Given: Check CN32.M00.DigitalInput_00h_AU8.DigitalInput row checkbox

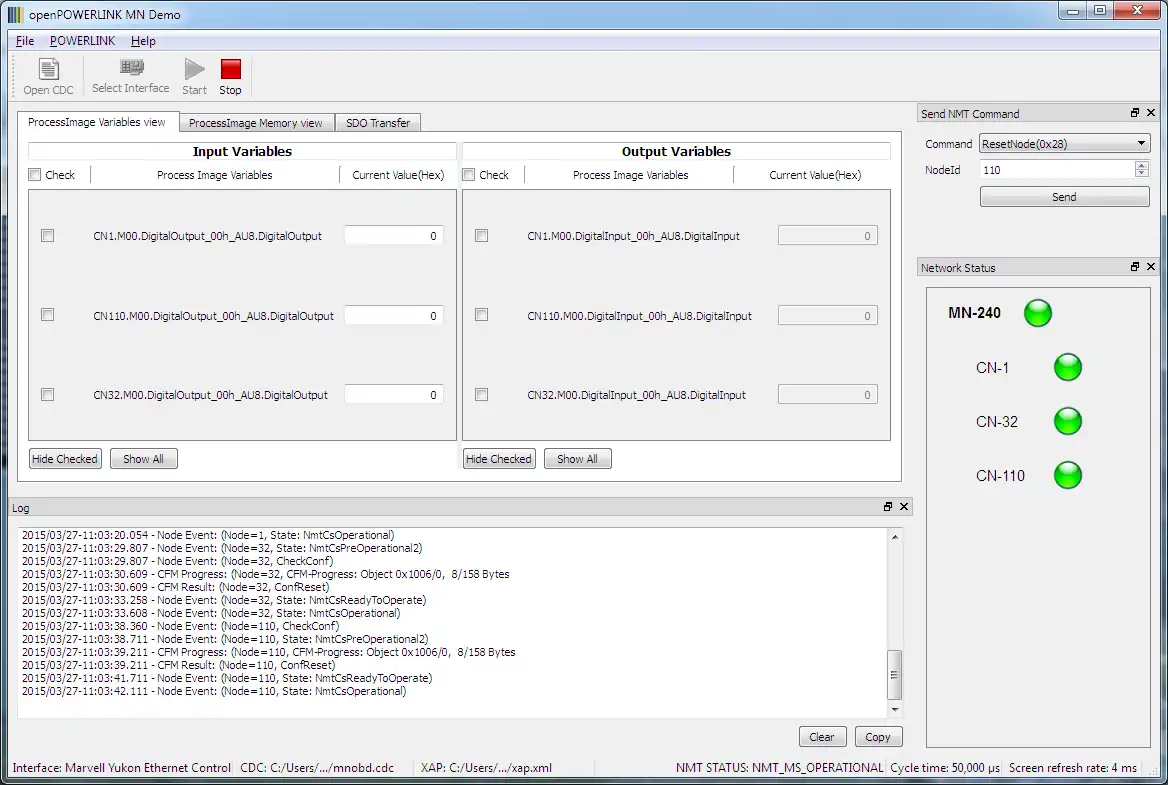Looking at the screenshot, I should [x=482, y=395].
